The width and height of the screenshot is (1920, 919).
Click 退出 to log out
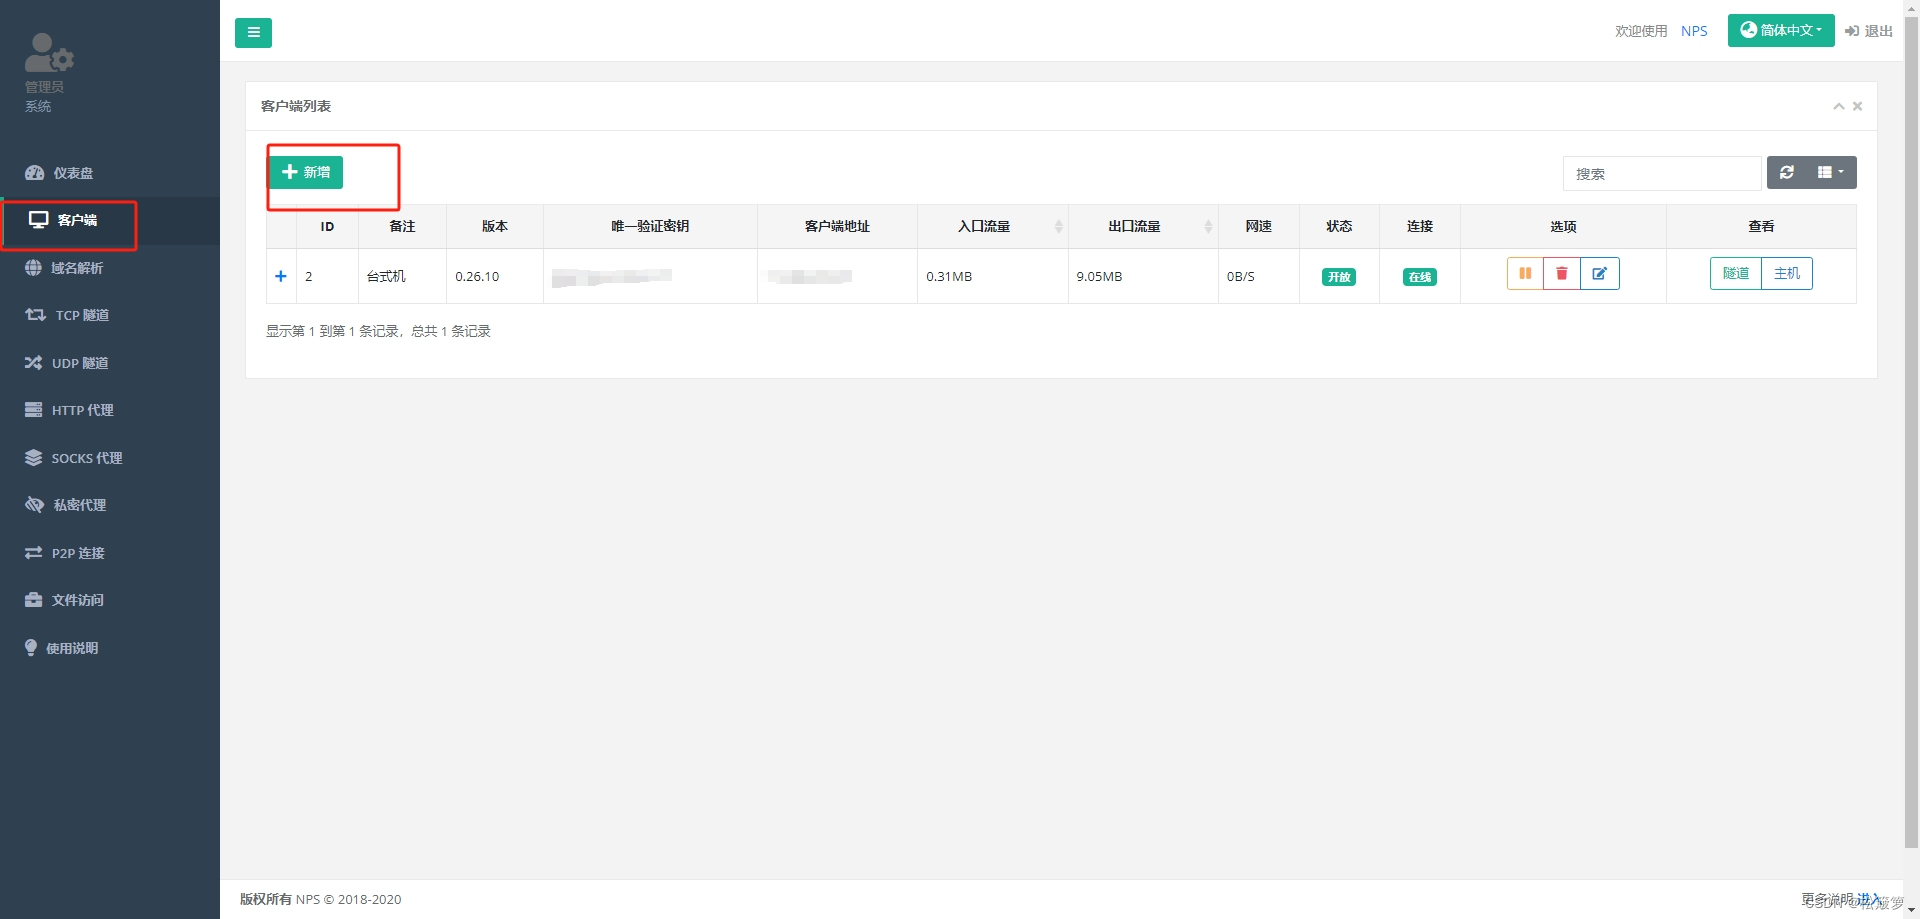(x=1869, y=31)
